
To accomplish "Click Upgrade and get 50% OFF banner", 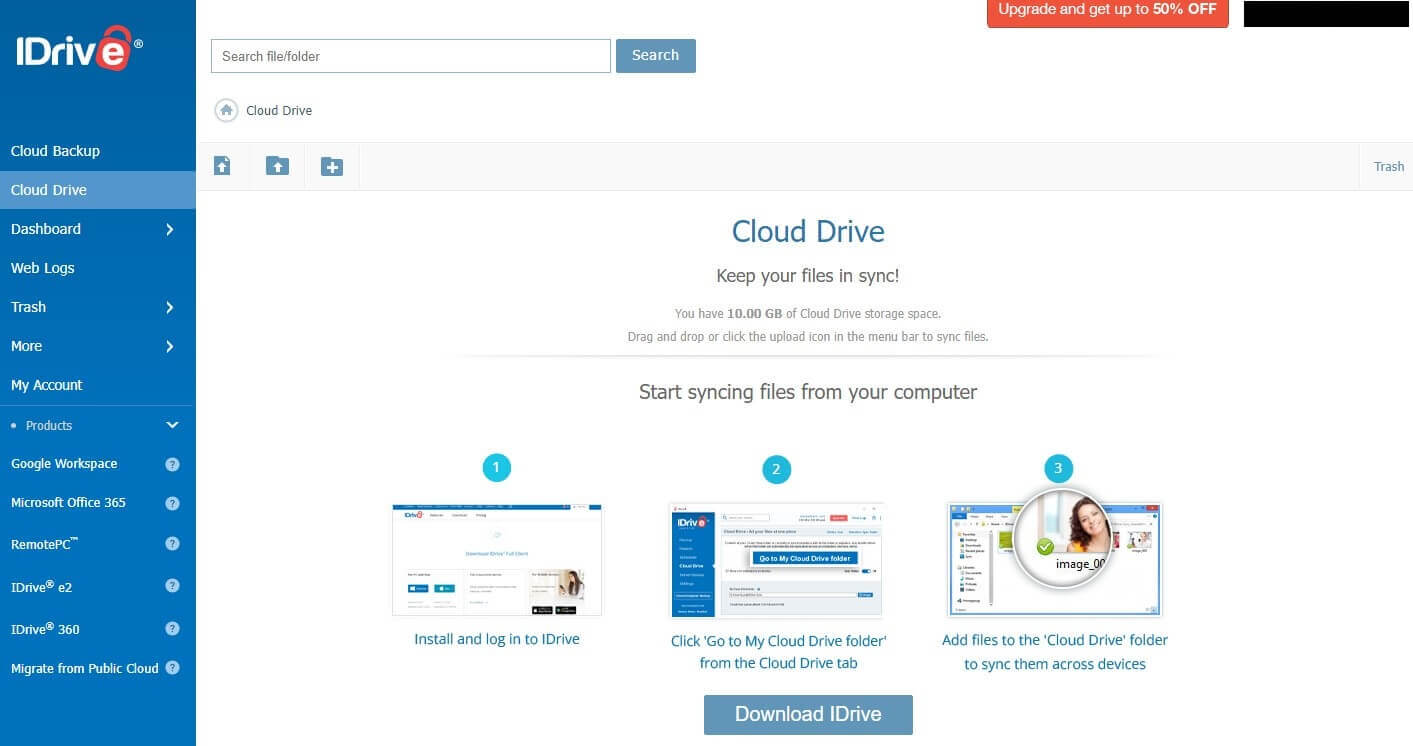I will (1107, 11).
